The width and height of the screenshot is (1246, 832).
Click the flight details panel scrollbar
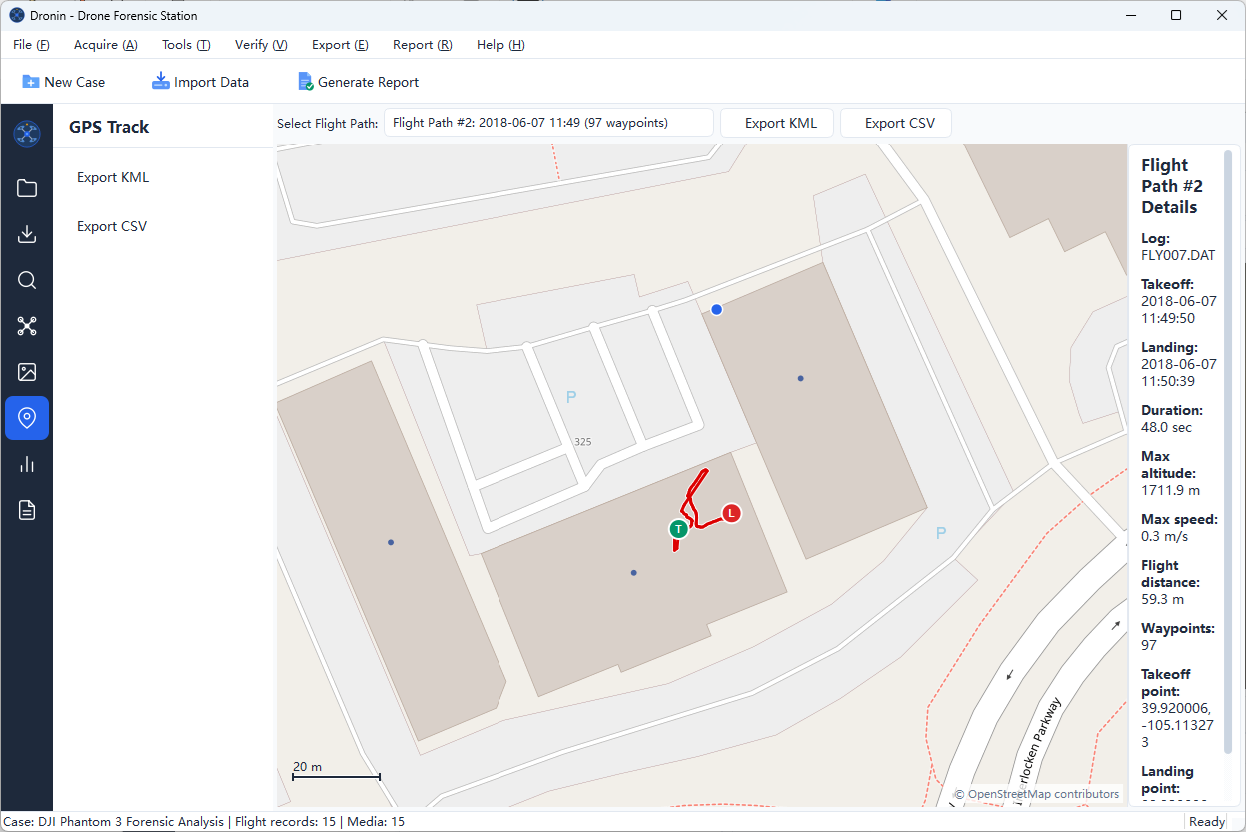[1228, 450]
